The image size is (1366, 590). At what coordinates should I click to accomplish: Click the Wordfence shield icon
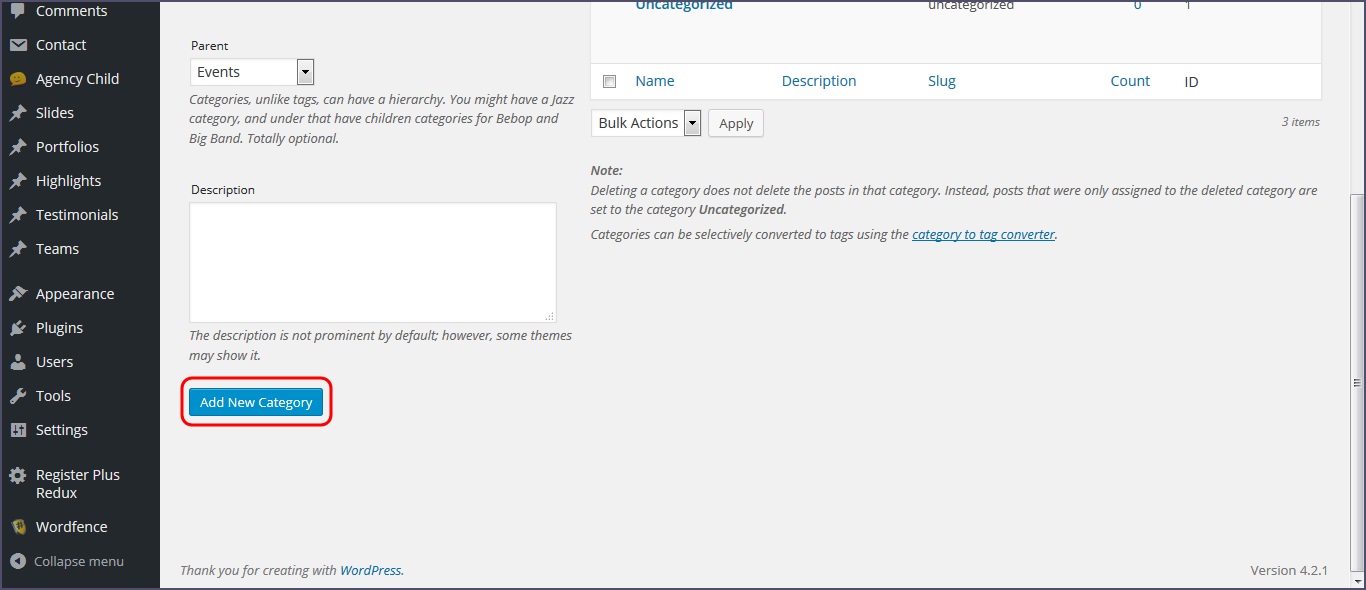click(x=18, y=527)
